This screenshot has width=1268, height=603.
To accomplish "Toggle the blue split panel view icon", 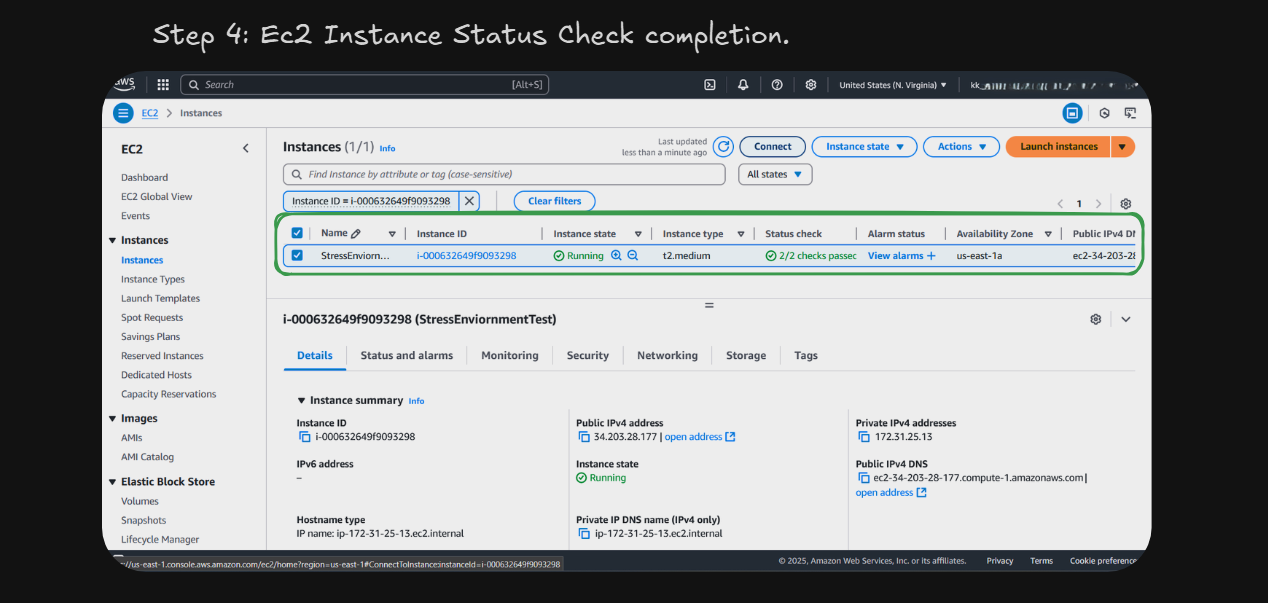I will tap(1072, 113).
